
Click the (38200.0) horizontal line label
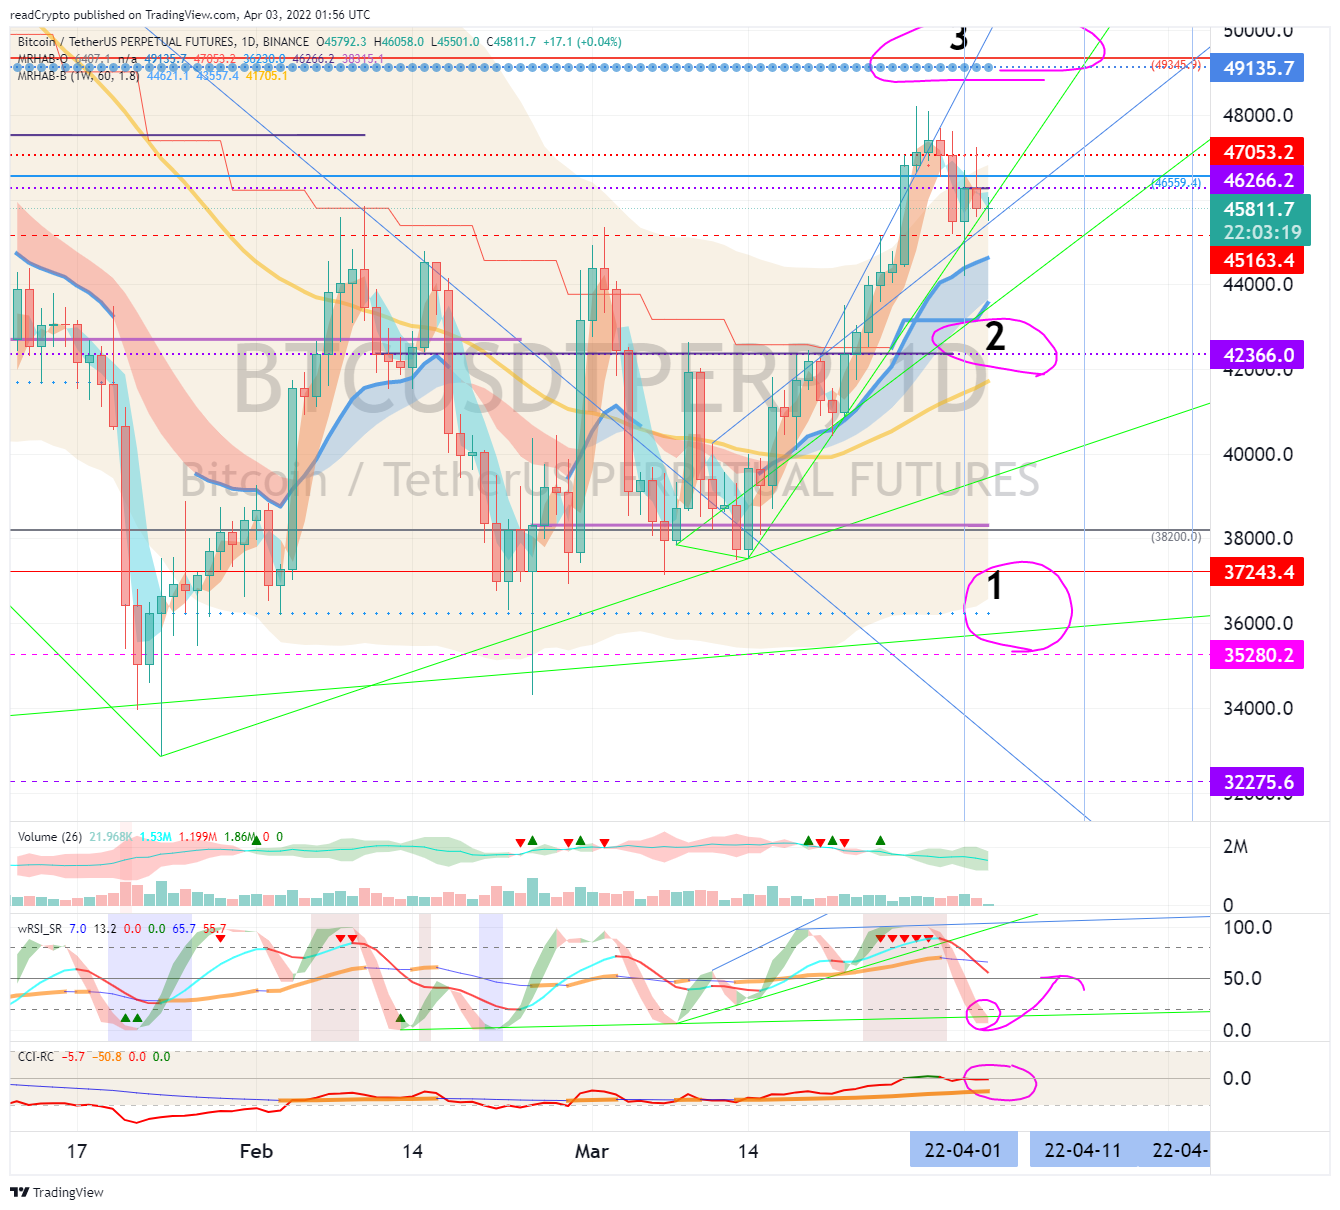pos(1176,537)
